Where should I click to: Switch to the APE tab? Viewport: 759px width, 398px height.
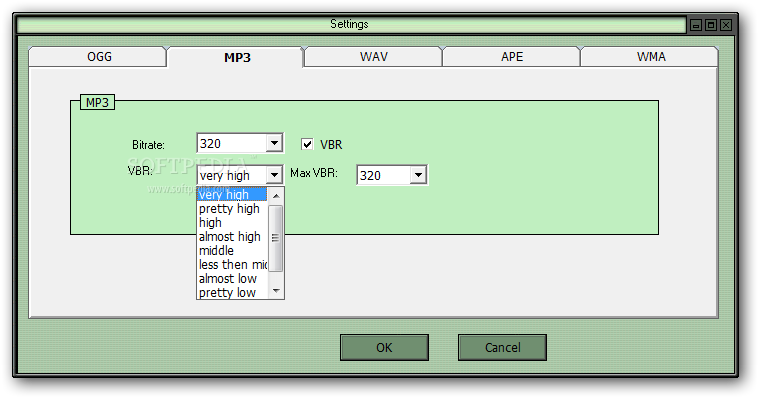[x=512, y=57]
